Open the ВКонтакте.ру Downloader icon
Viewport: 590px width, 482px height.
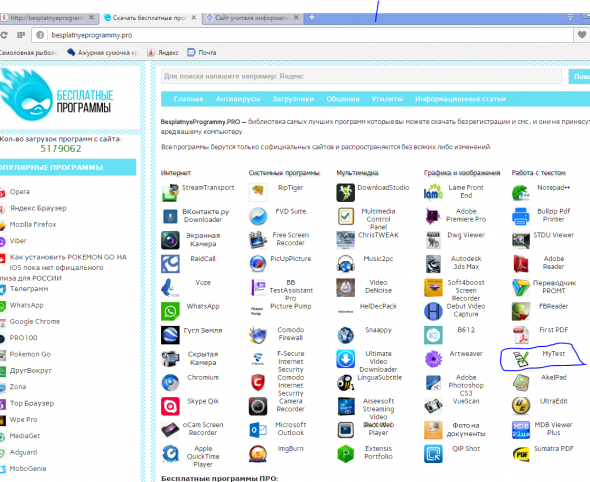pos(170,216)
